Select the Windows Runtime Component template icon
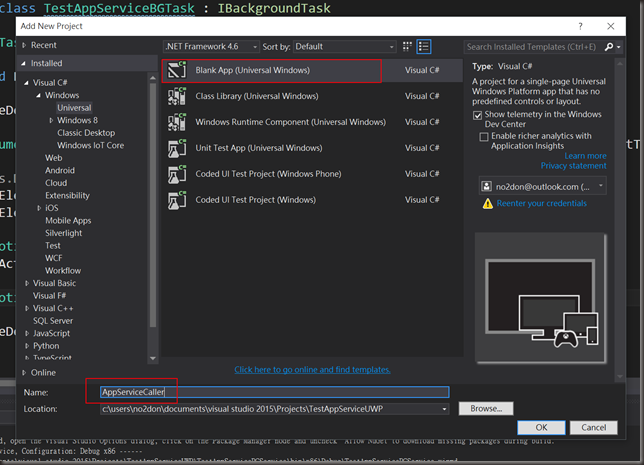Viewport: 644px width, 465px height. click(x=177, y=122)
